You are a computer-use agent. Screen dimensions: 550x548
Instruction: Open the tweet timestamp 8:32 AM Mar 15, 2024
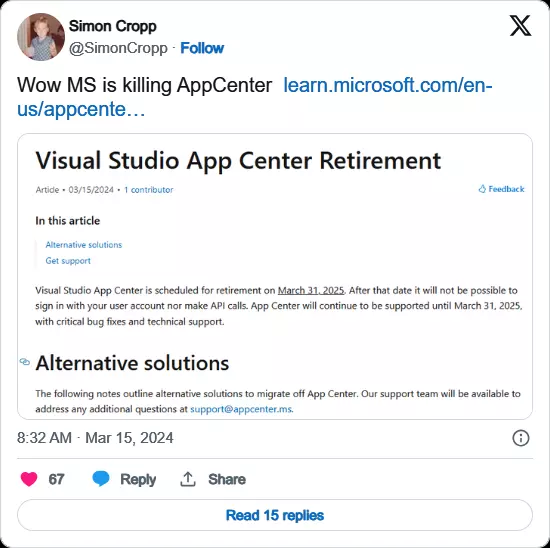pos(95,438)
